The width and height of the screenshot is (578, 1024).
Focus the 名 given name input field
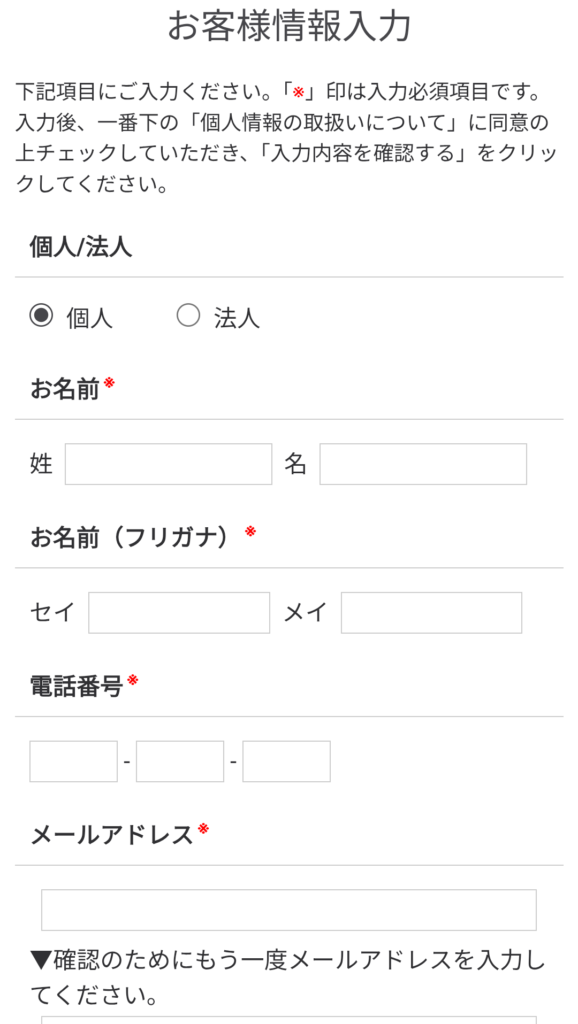point(423,464)
